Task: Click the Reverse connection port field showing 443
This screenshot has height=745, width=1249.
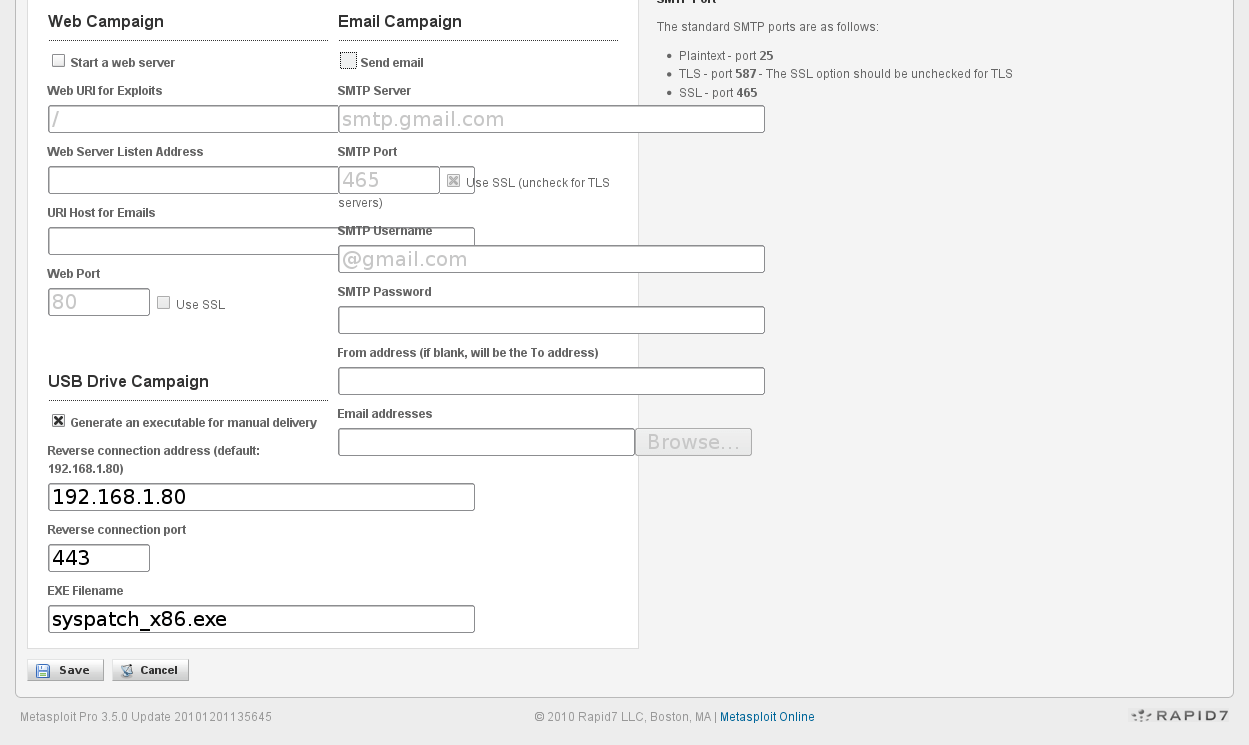Action: tap(98, 557)
